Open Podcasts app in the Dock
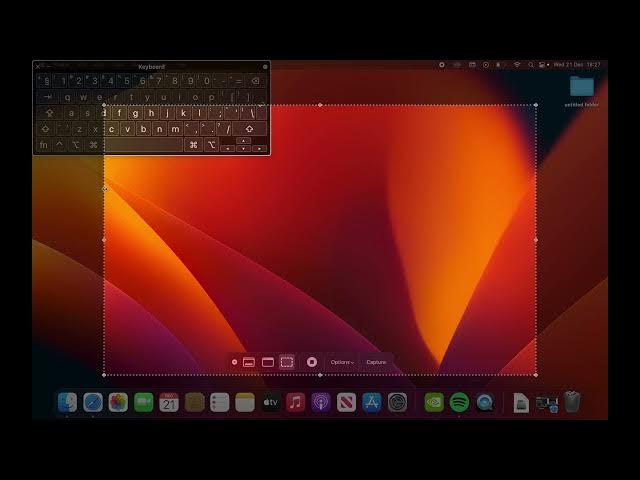The image size is (640, 480). [321, 402]
